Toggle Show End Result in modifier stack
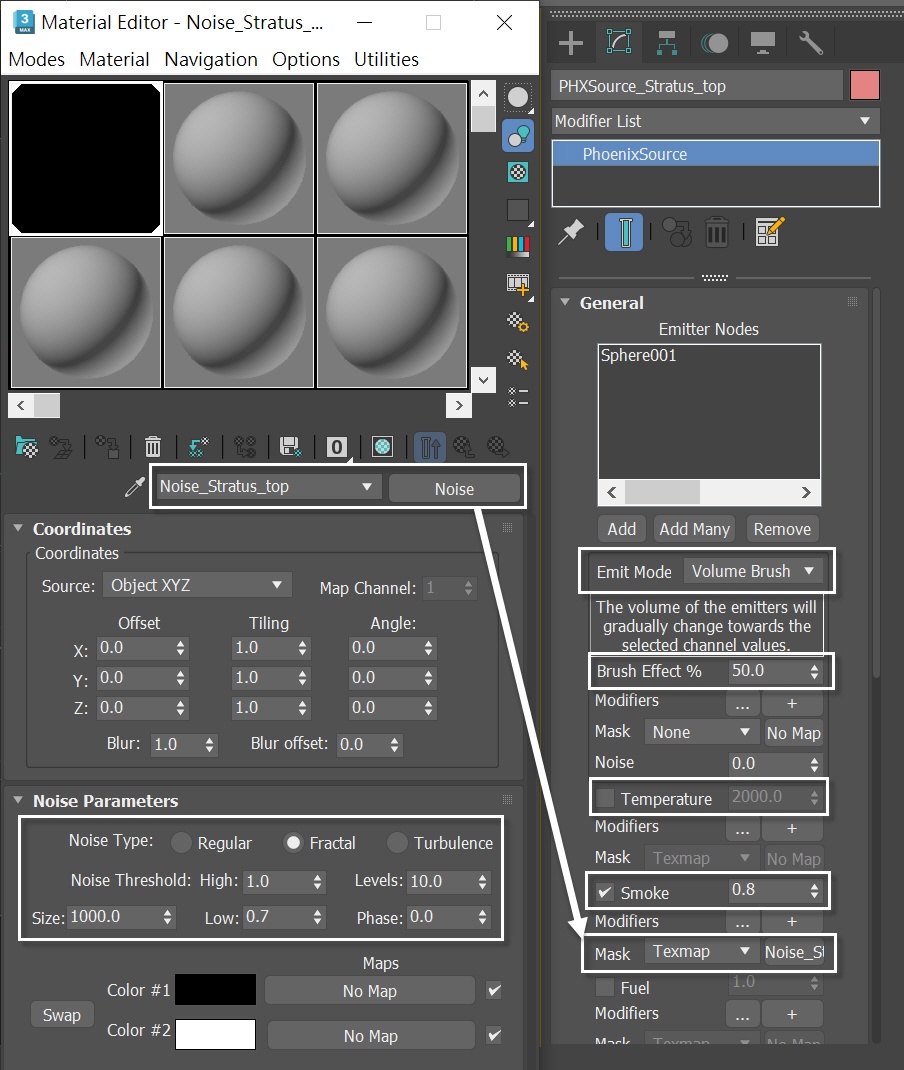Screen dimensions: 904x1070 (624, 232)
